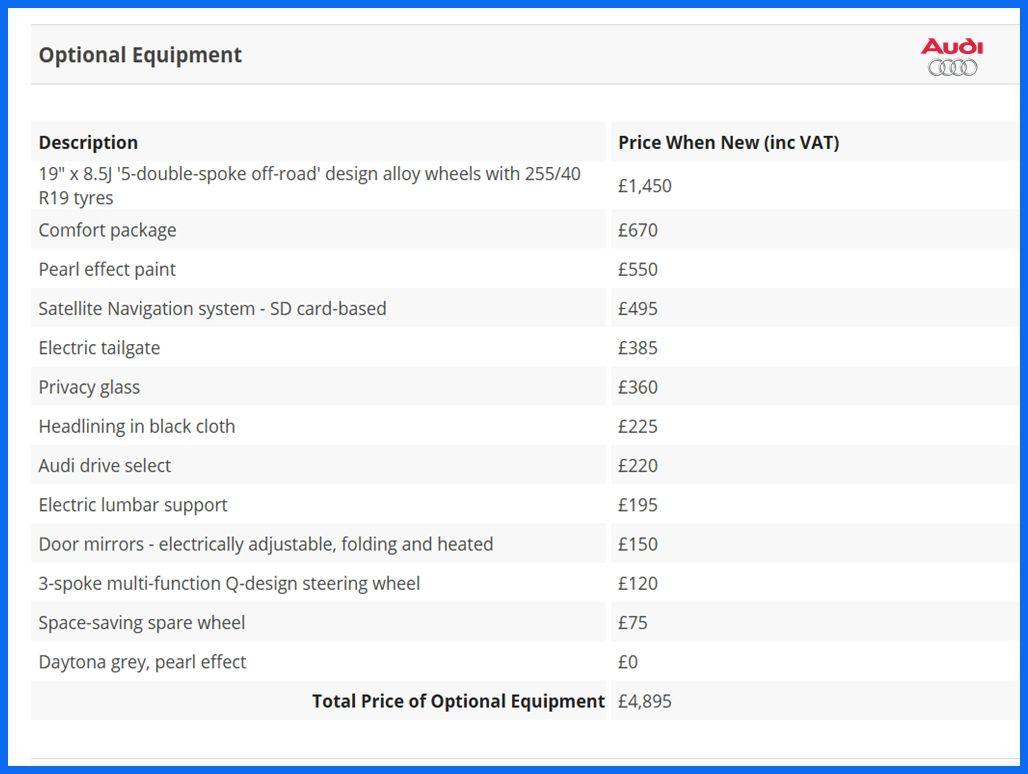
Task: Click the £1,450 wheel price
Action: 644,185
